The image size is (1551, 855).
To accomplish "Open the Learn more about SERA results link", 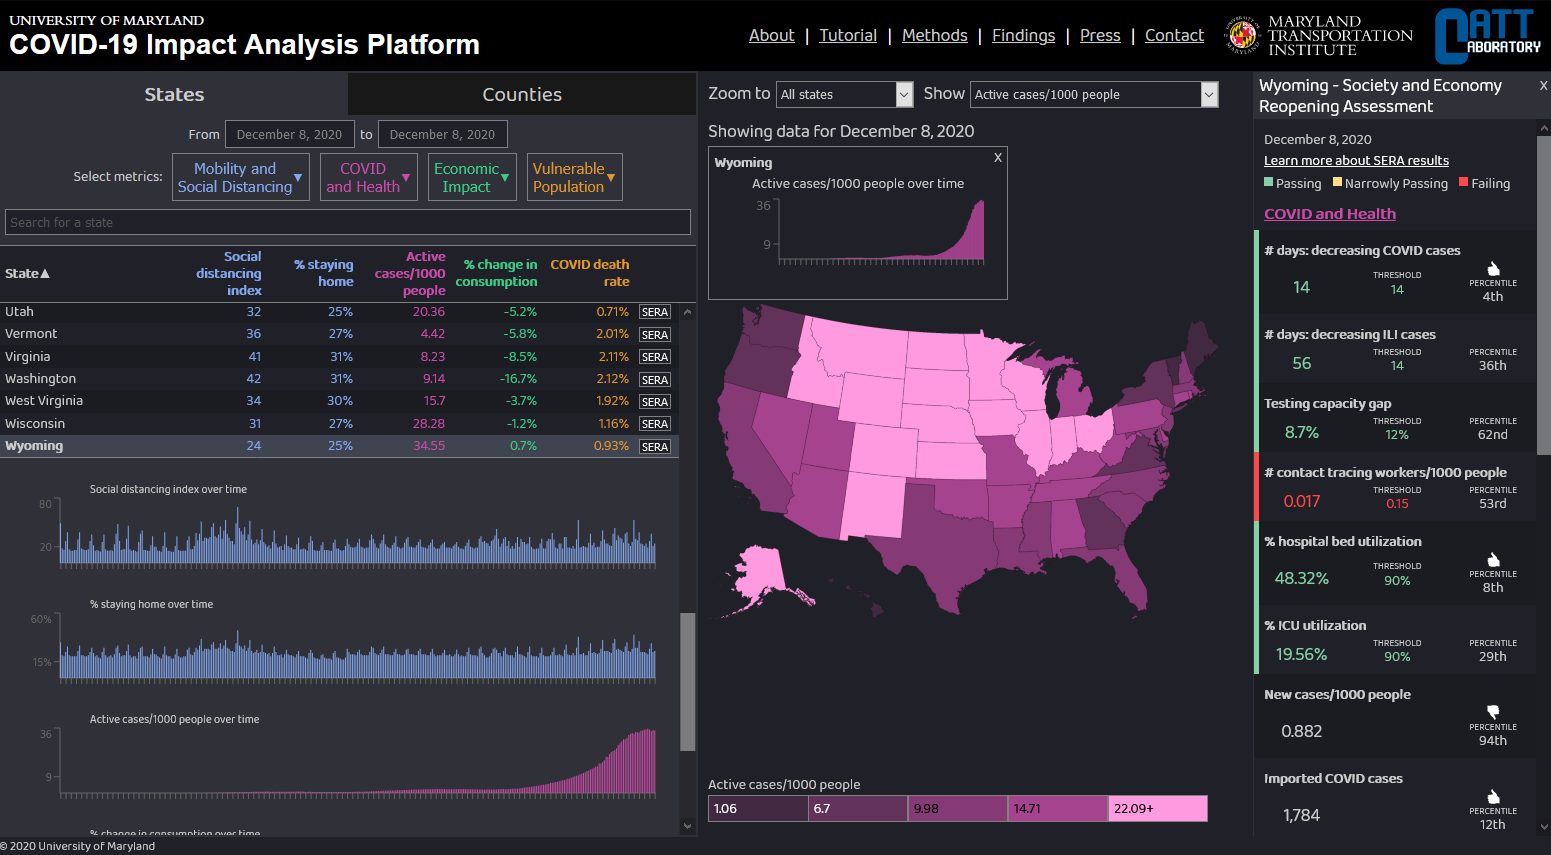I will [1355, 160].
